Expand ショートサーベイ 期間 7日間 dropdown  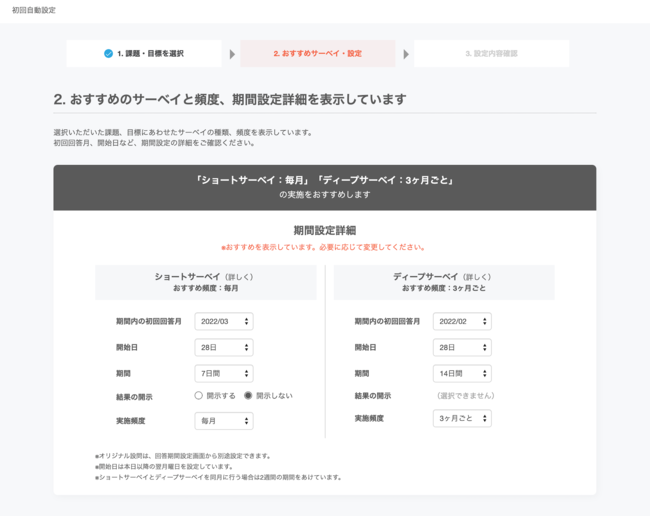coord(223,374)
